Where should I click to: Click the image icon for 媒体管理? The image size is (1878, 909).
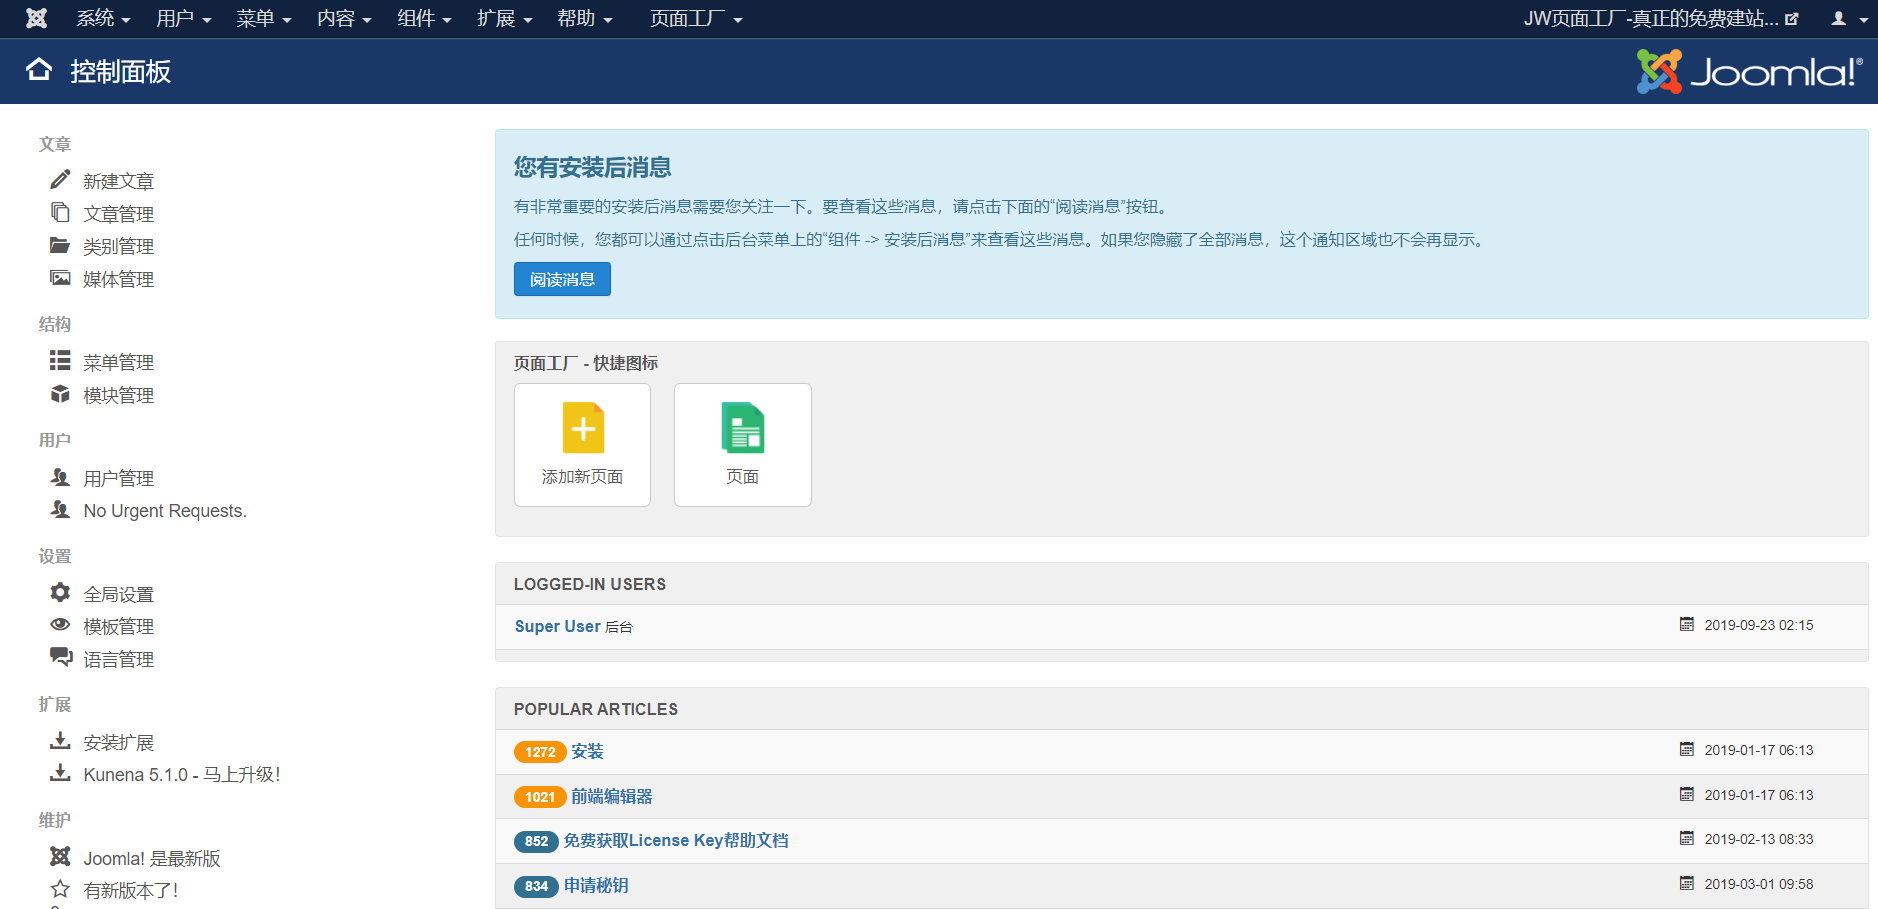[x=60, y=278]
